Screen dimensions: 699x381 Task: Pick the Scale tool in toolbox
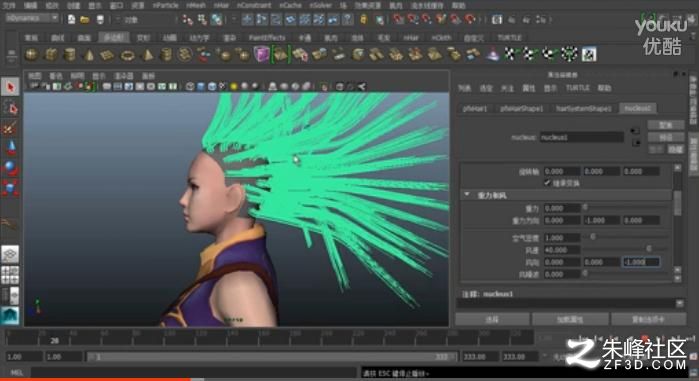tap(10, 188)
